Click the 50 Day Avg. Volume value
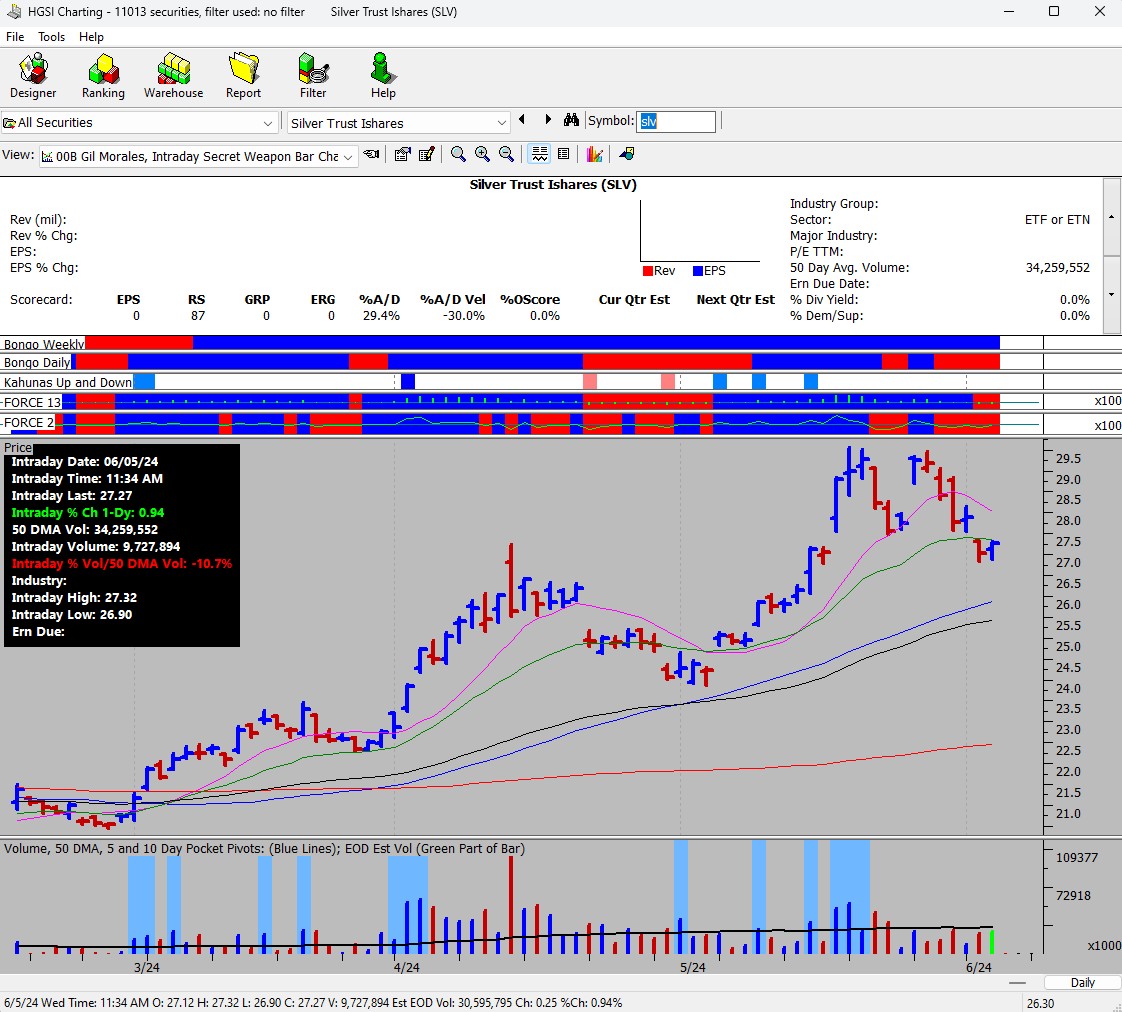 (x=1057, y=268)
